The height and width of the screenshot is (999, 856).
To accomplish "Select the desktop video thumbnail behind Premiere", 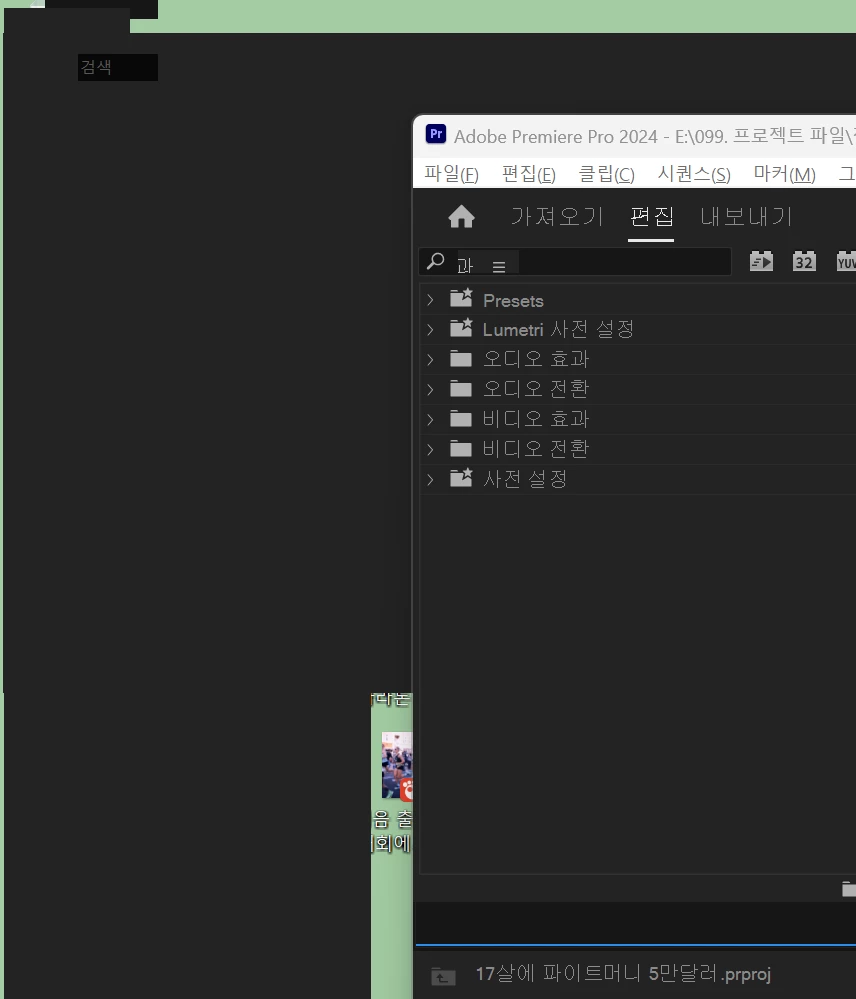I will click(397, 765).
